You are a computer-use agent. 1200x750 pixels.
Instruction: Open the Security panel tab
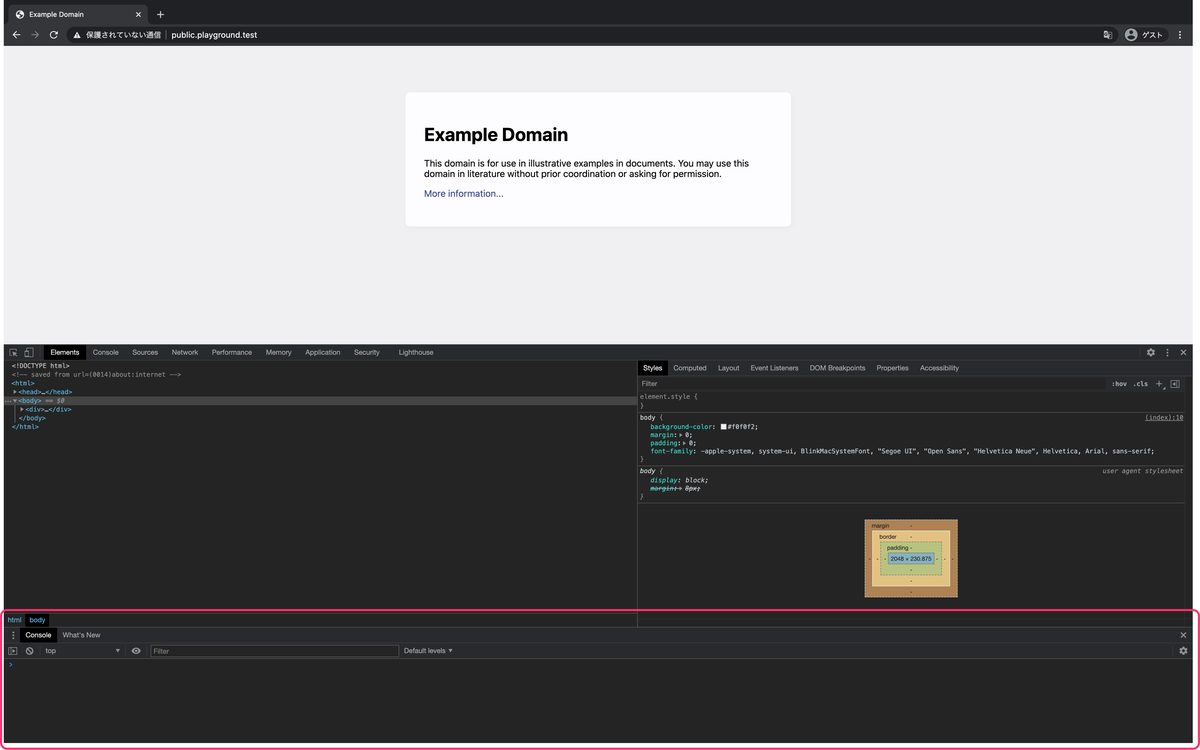[367, 353]
